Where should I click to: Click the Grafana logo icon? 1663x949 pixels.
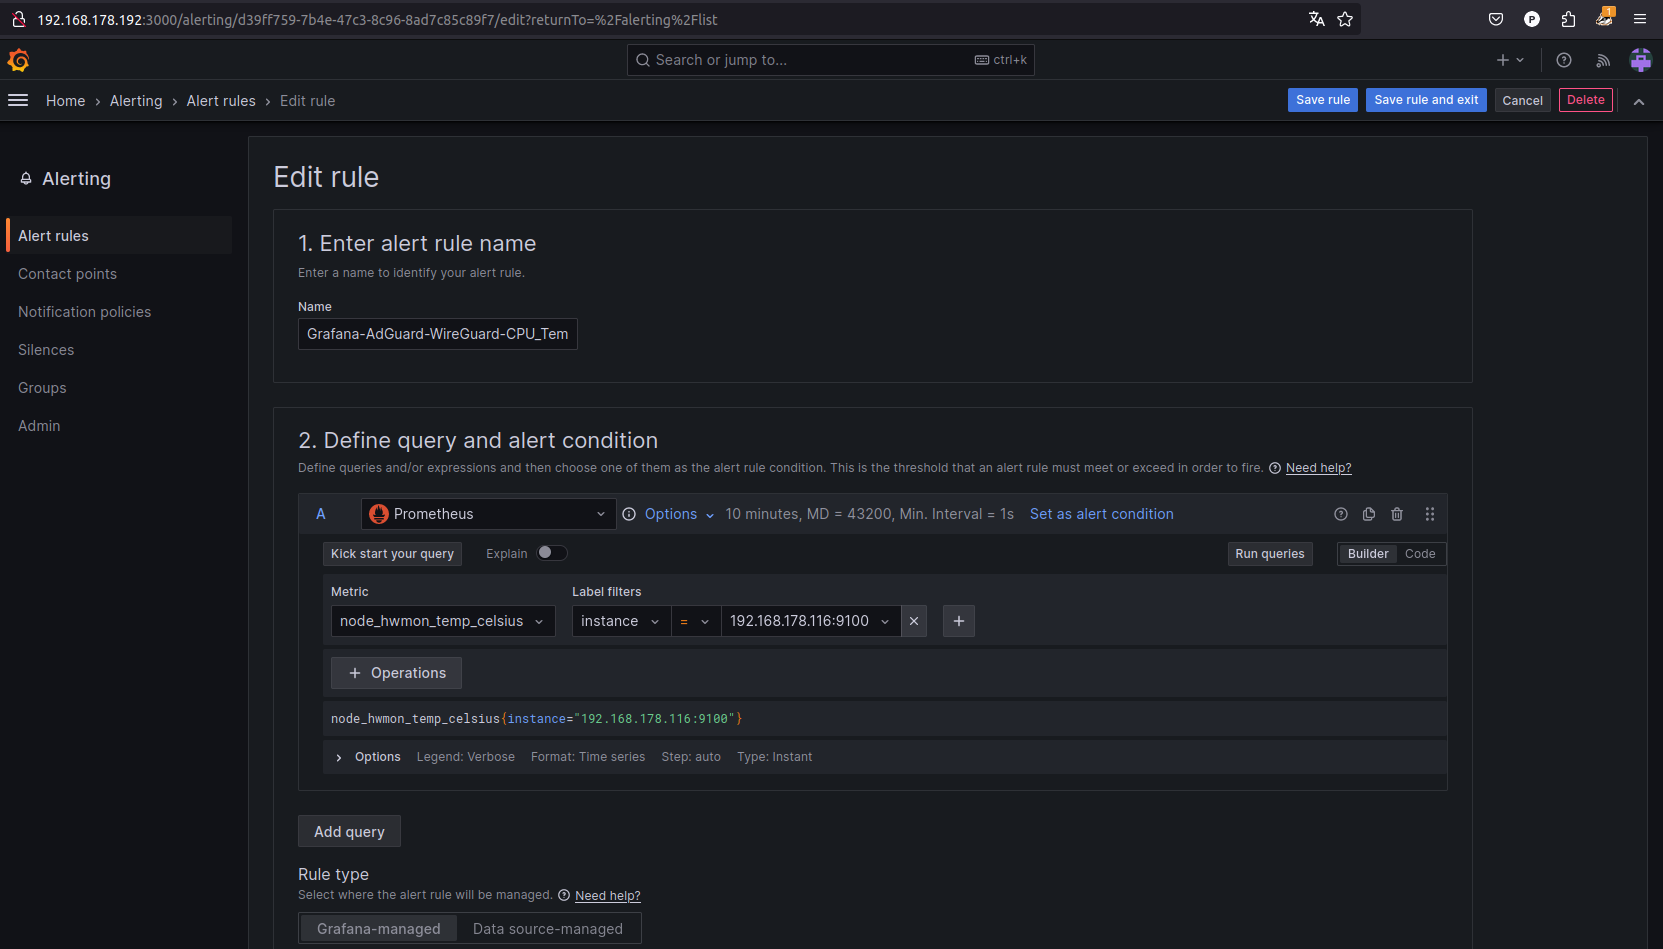pyautogui.click(x=18, y=60)
